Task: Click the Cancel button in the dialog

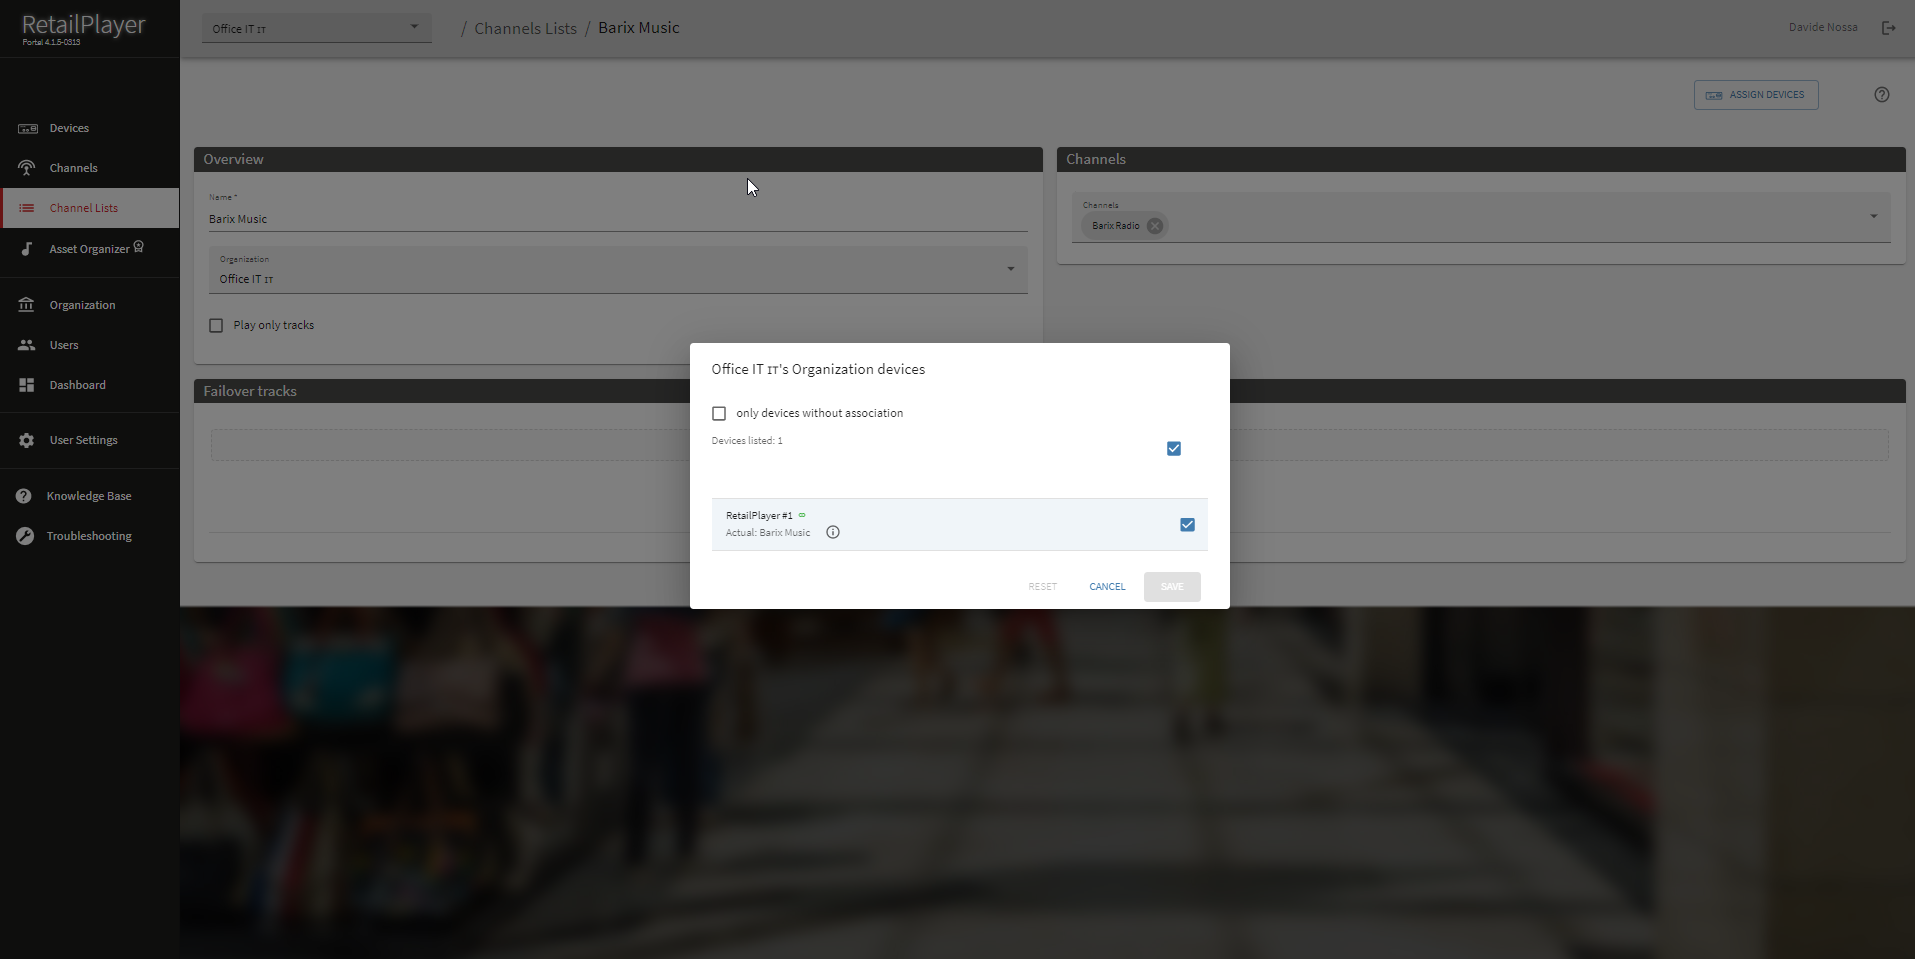Action: pyautogui.click(x=1107, y=587)
